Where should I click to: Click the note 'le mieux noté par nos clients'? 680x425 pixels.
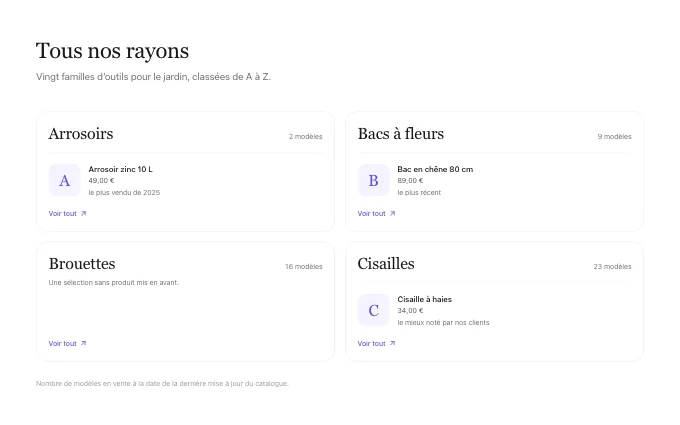[443, 323]
